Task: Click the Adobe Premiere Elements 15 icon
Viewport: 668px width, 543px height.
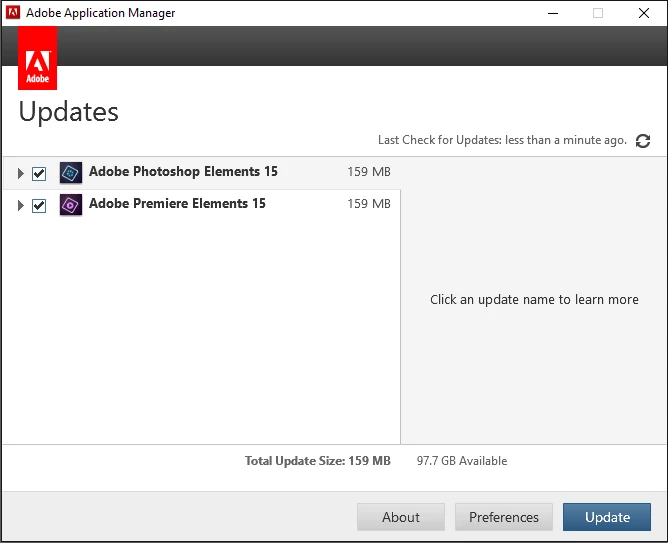Action: pyautogui.click(x=71, y=205)
